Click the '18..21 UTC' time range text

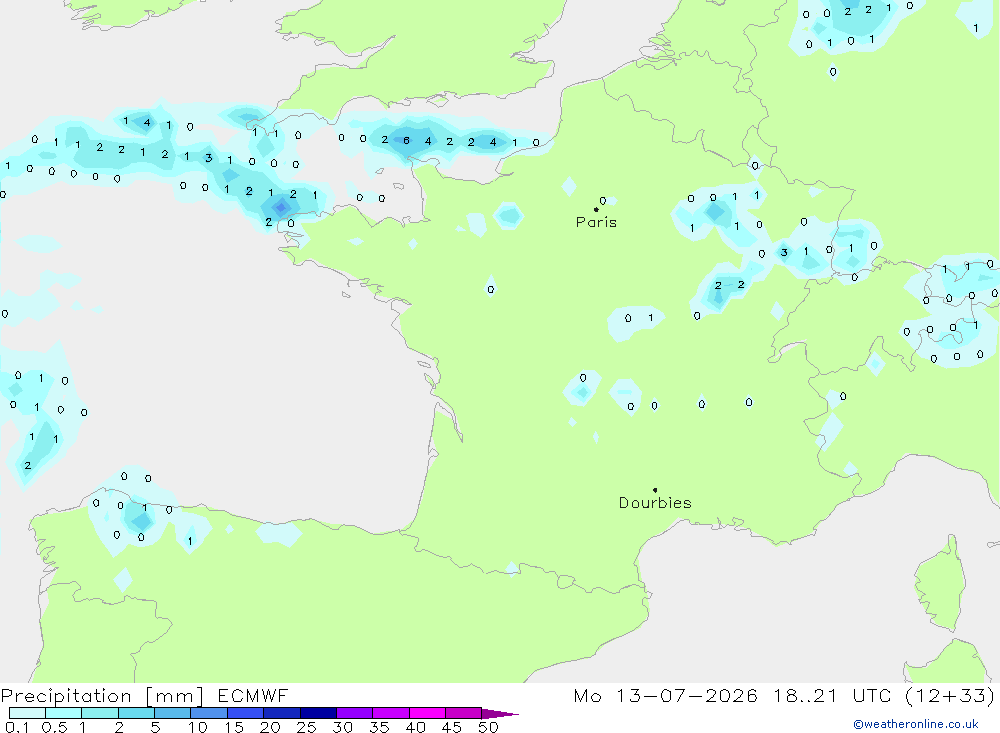(x=832, y=695)
